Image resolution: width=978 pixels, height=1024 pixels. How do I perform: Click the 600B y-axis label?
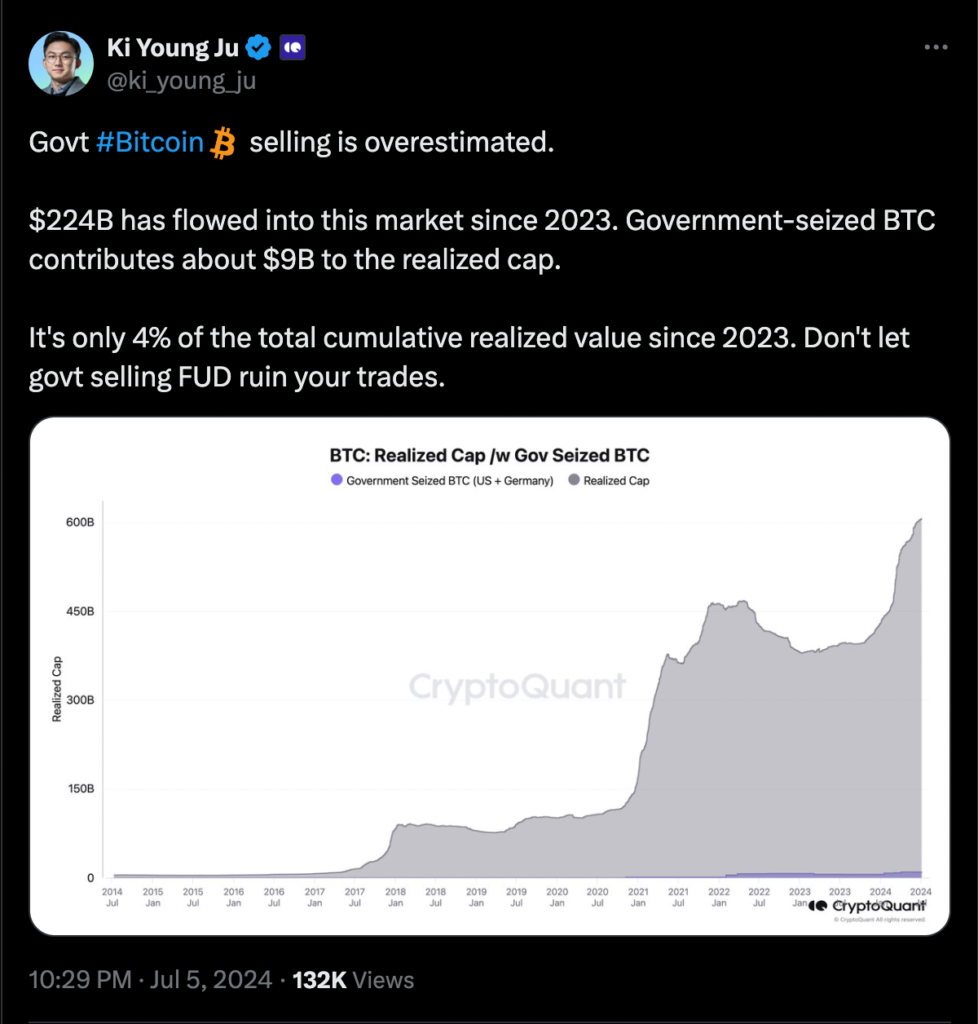click(80, 522)
